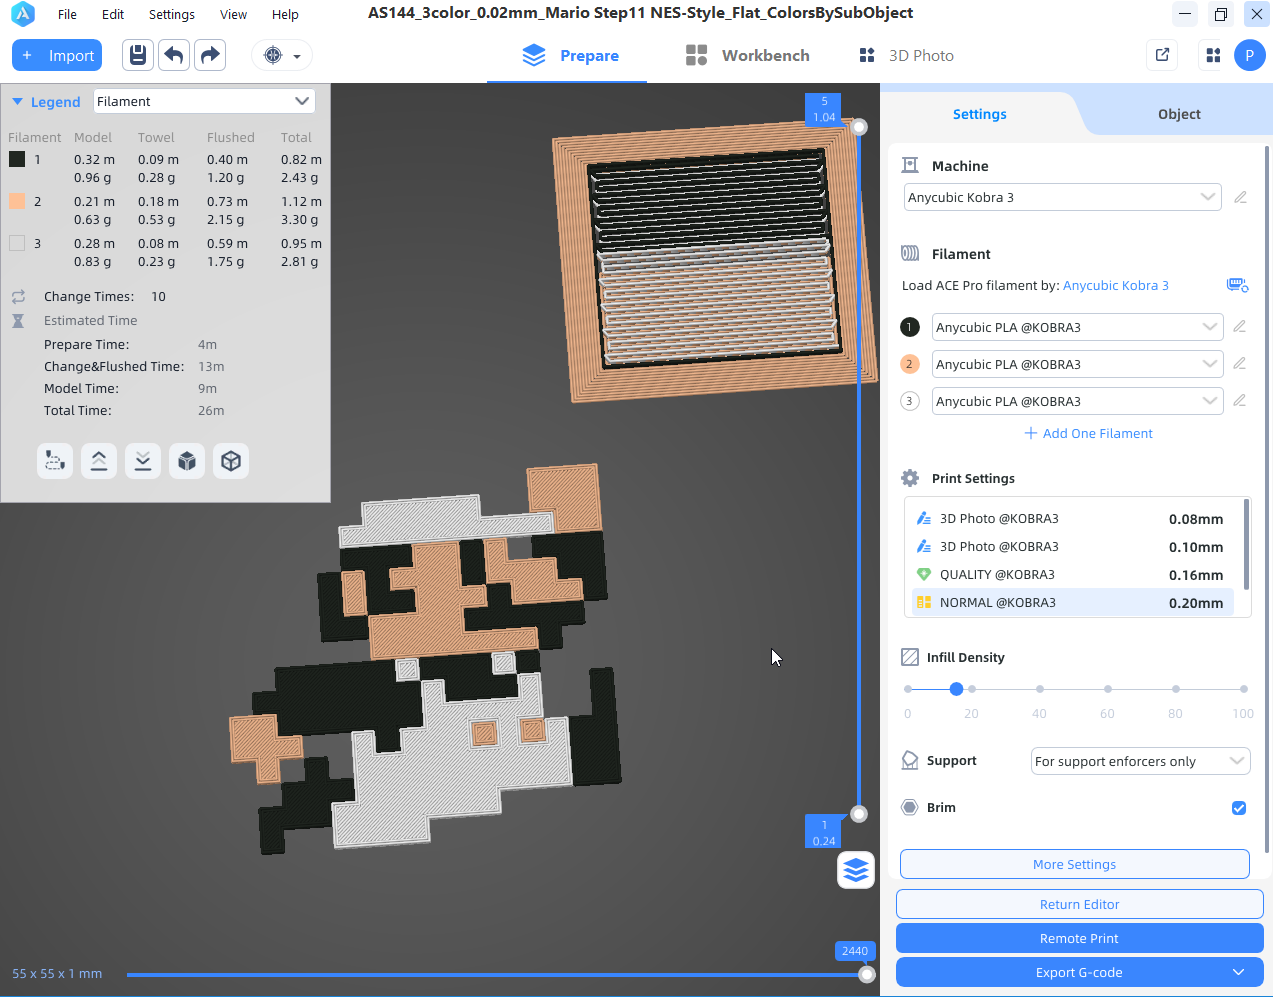Collapse the Legend panel
1273x997 pixels.
(x=17, y=102)
